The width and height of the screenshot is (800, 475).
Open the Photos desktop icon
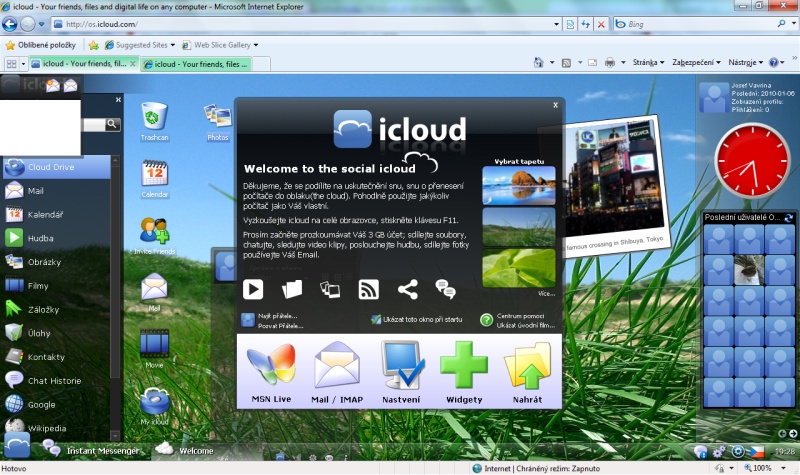tap(218, 121)
